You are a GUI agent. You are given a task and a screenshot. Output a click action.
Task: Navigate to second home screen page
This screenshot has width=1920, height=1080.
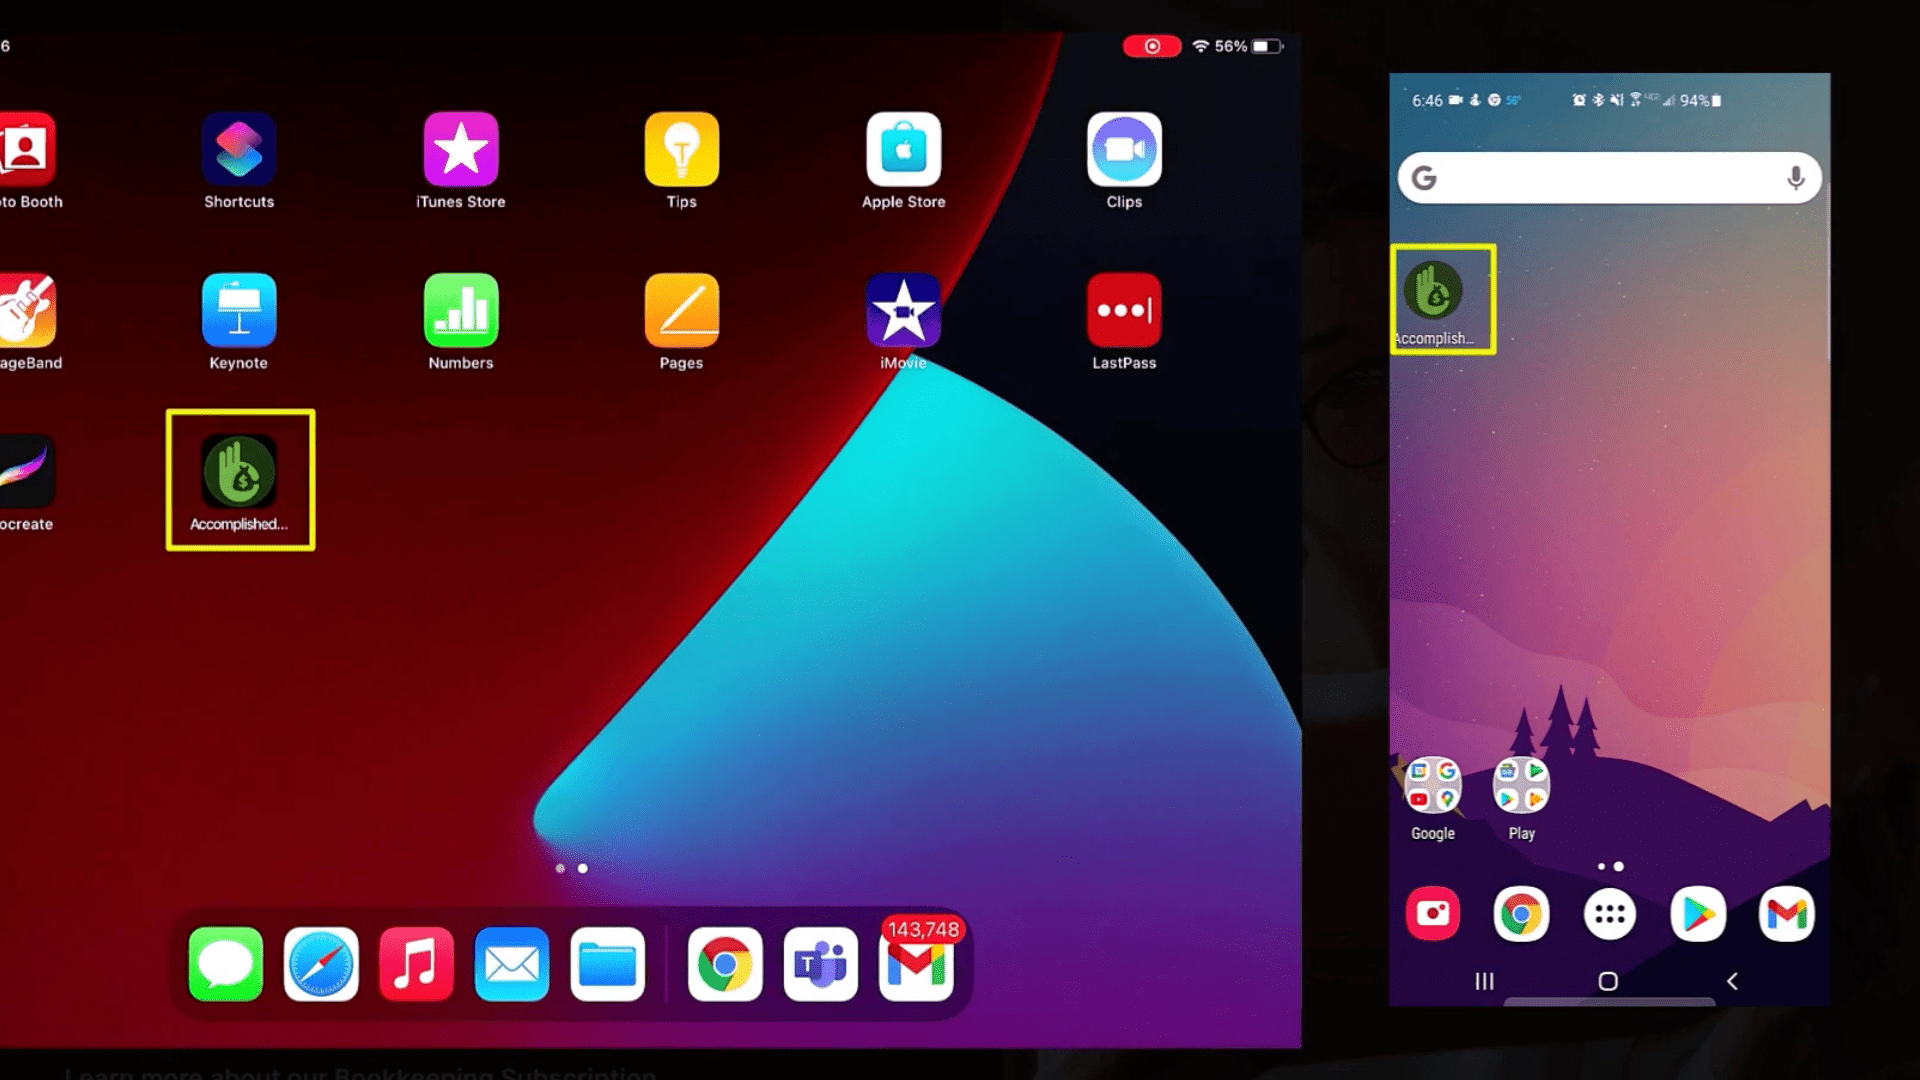pyautogui.click(x=582, y=866)
